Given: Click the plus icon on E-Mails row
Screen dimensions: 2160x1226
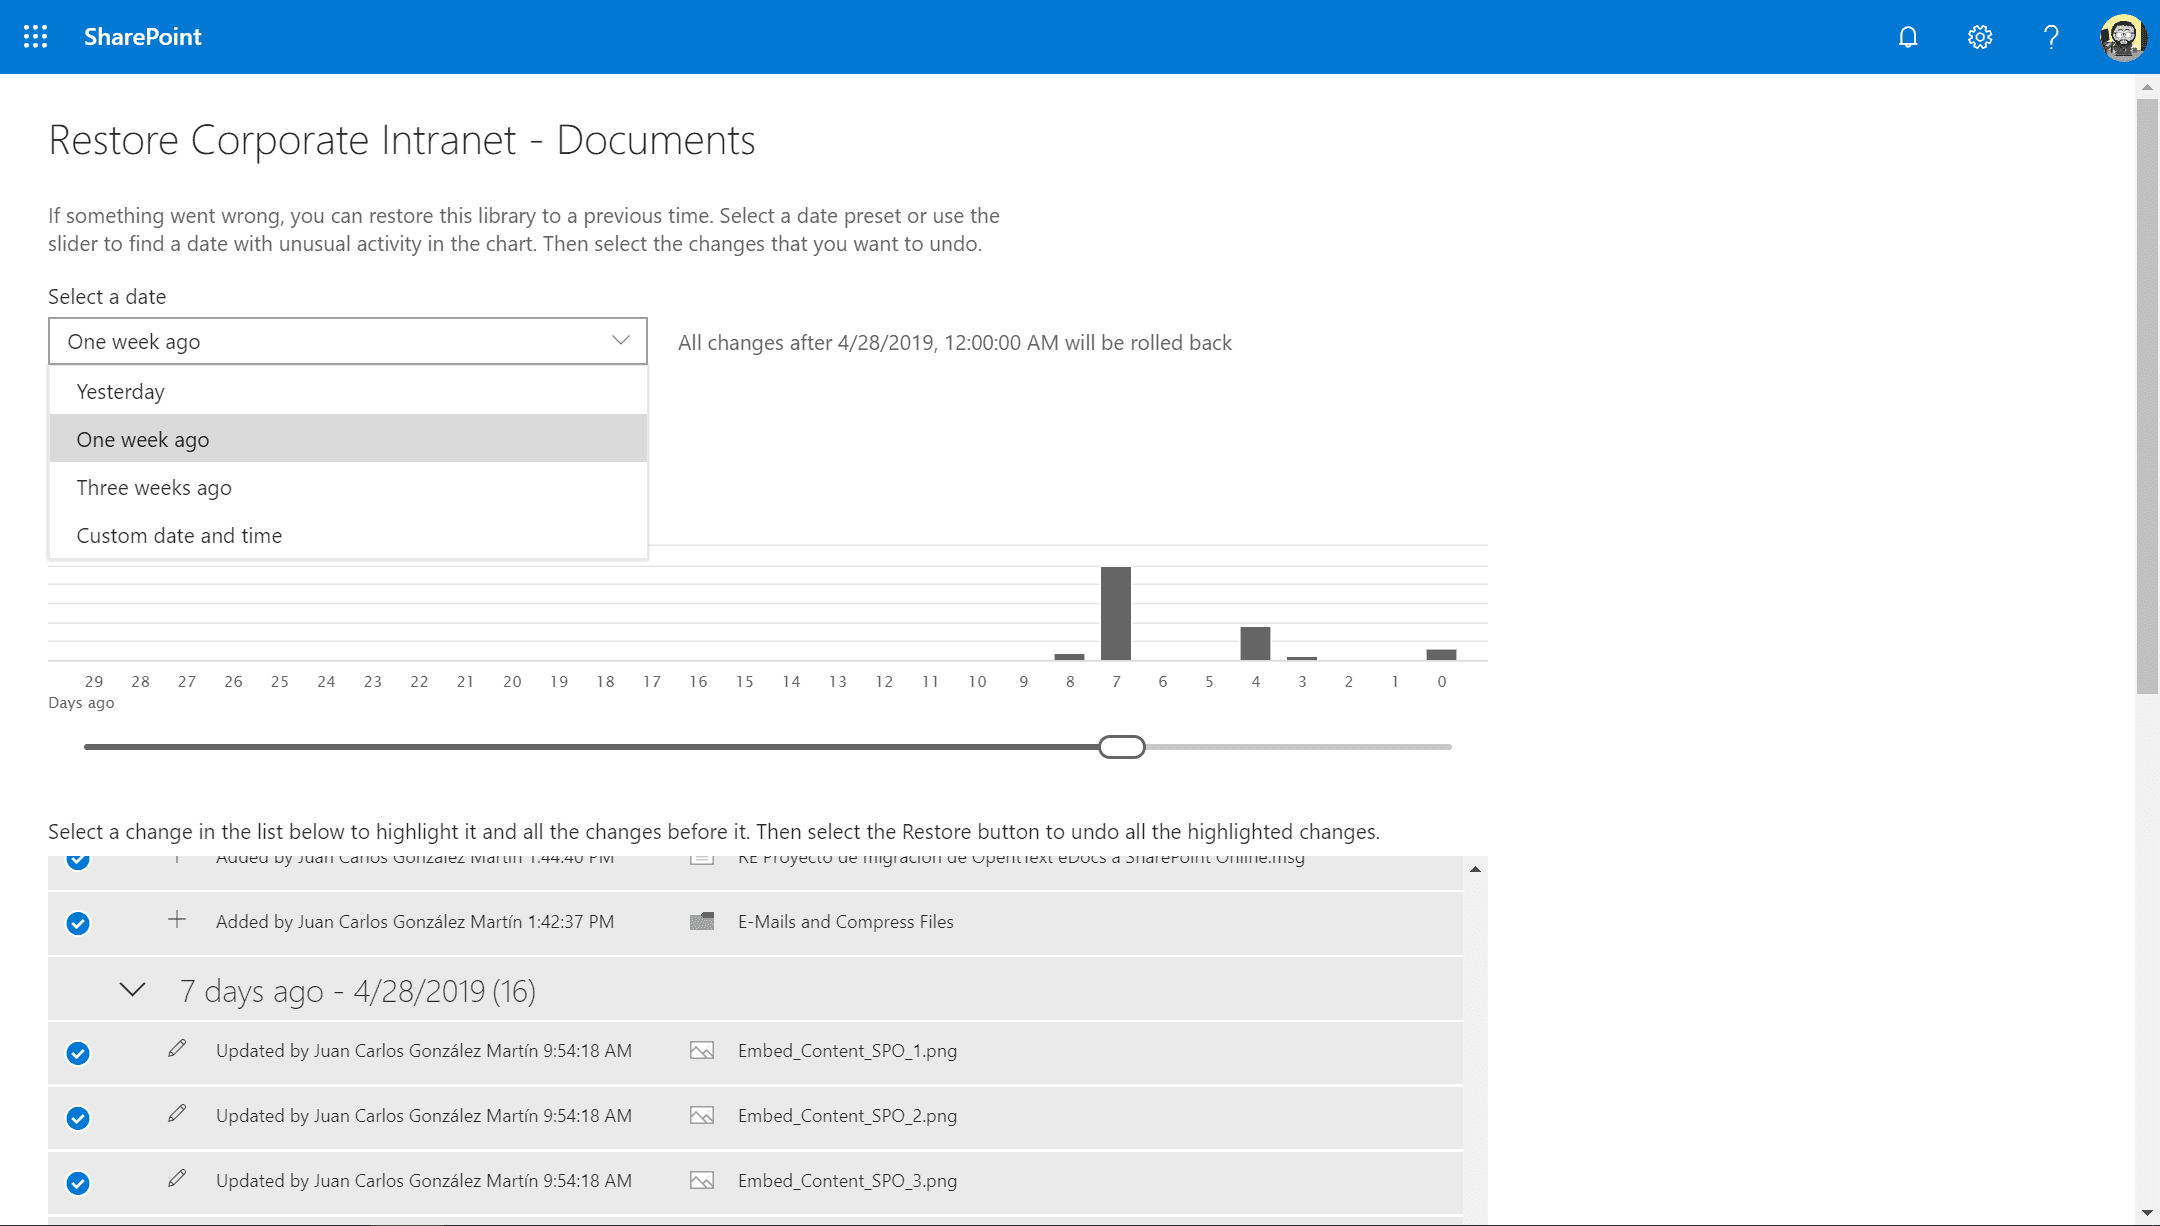Looking at the screenshot, I should pyautogui.click(x=177, y=919).
